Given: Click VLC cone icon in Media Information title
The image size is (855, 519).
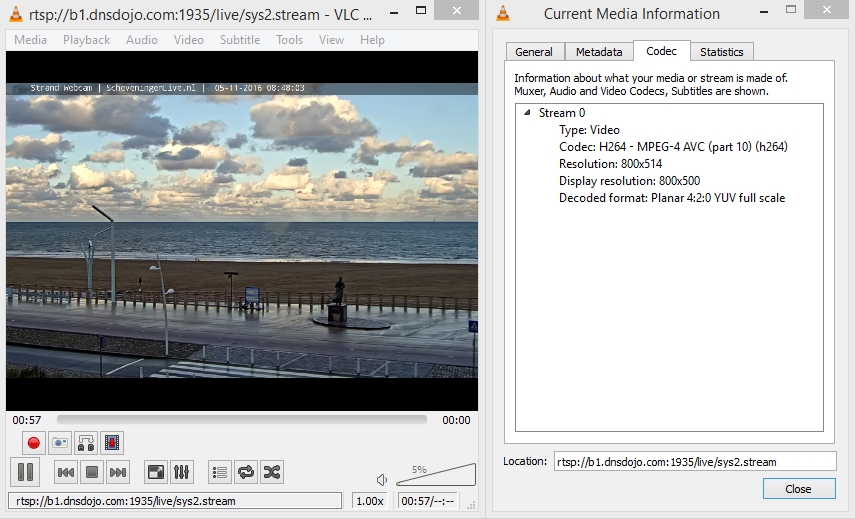Looking at the screenshot, I should tap(503, 14).
